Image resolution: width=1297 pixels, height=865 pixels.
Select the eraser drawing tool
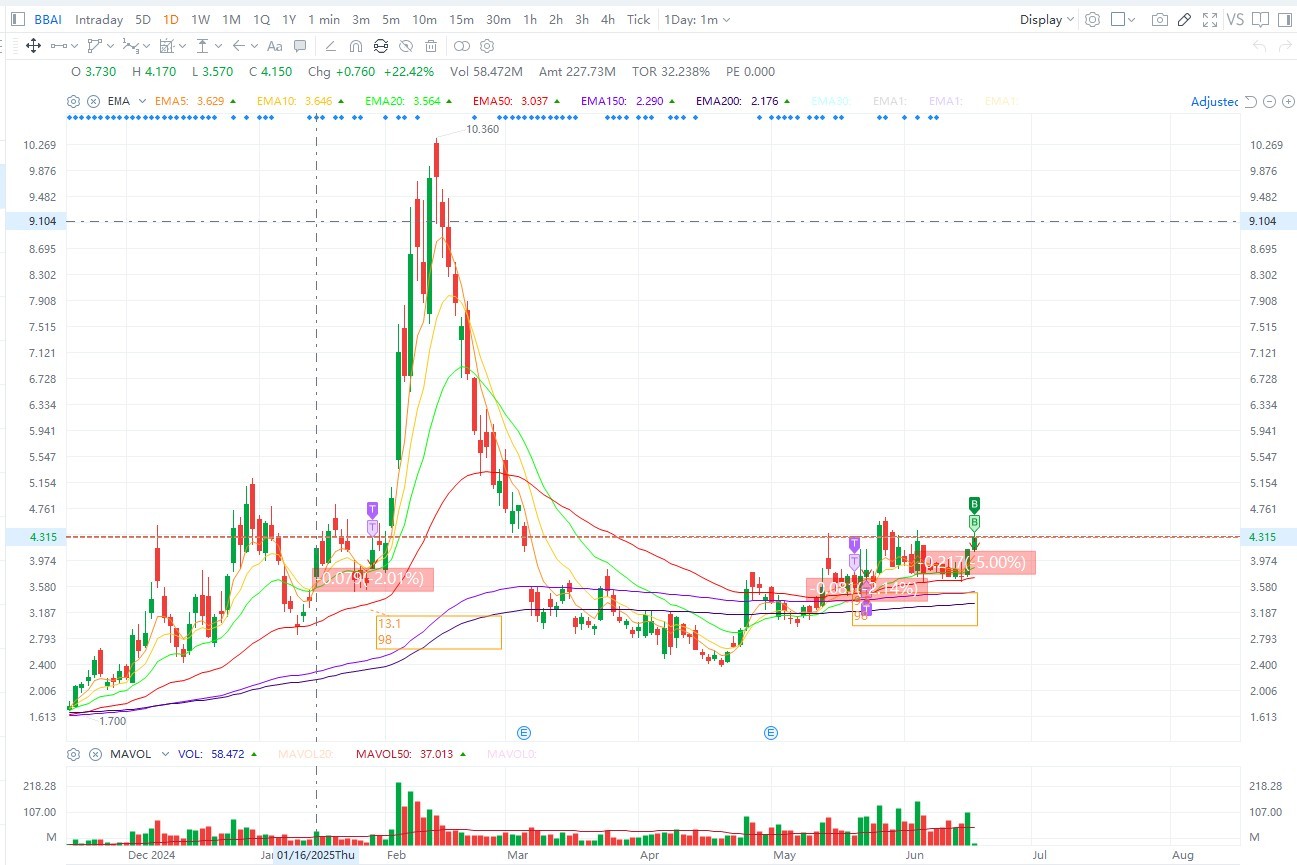pos(330,46)
